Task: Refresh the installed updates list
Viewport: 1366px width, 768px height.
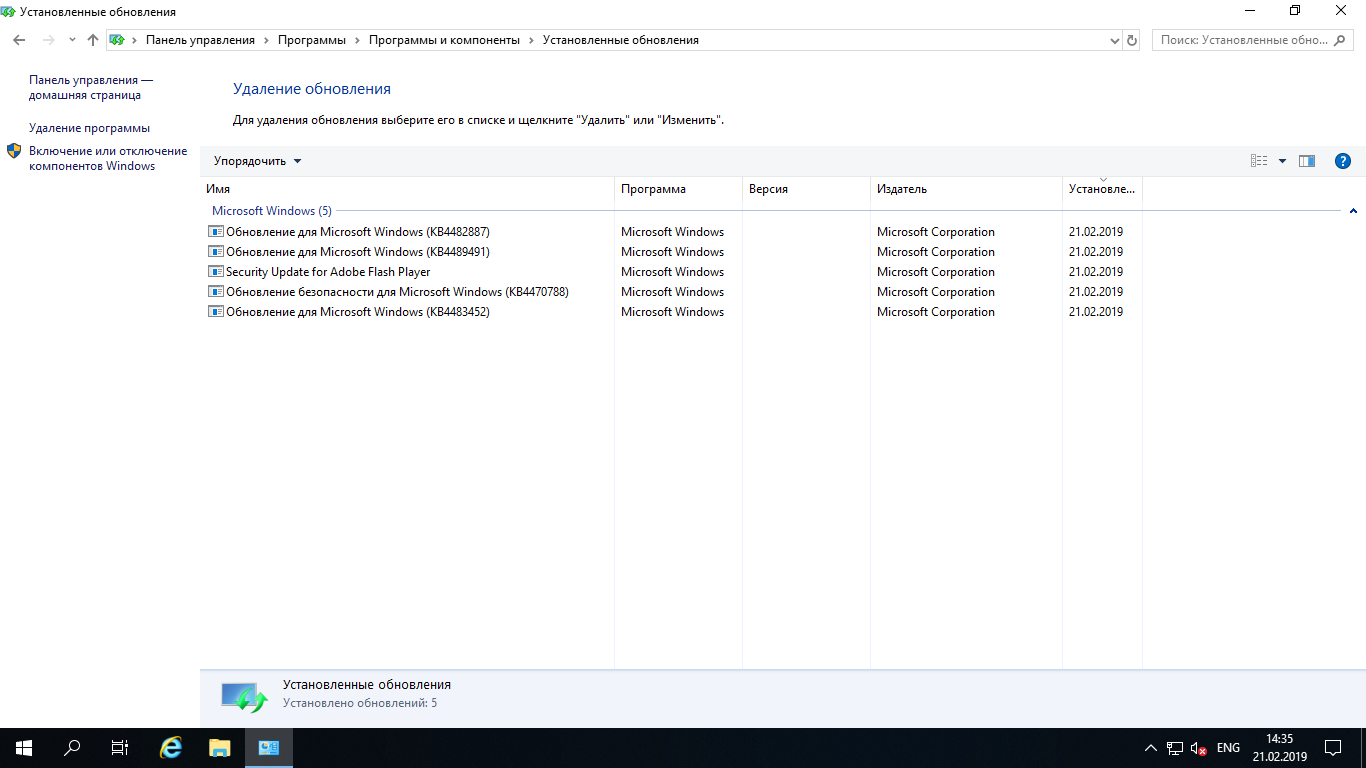Action: (x=1132, y=40)
